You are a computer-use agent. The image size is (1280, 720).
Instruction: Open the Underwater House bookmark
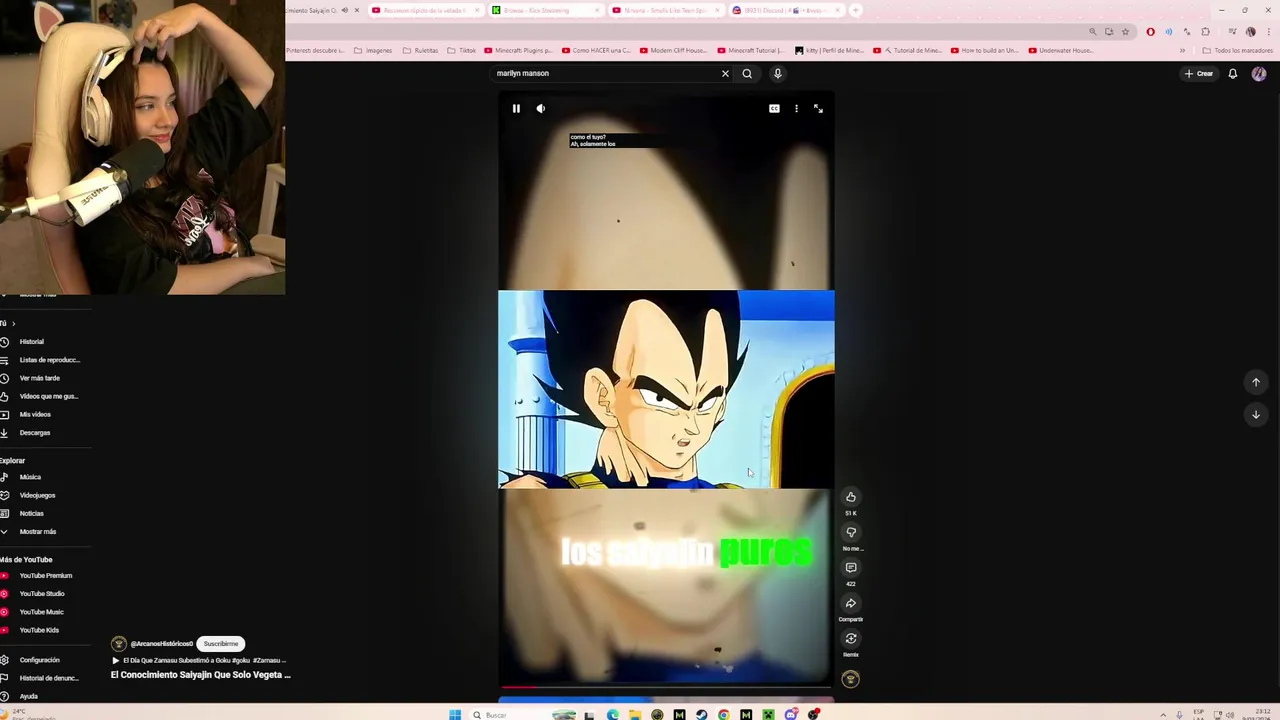pyautogui.click(x=1062, y=50)
